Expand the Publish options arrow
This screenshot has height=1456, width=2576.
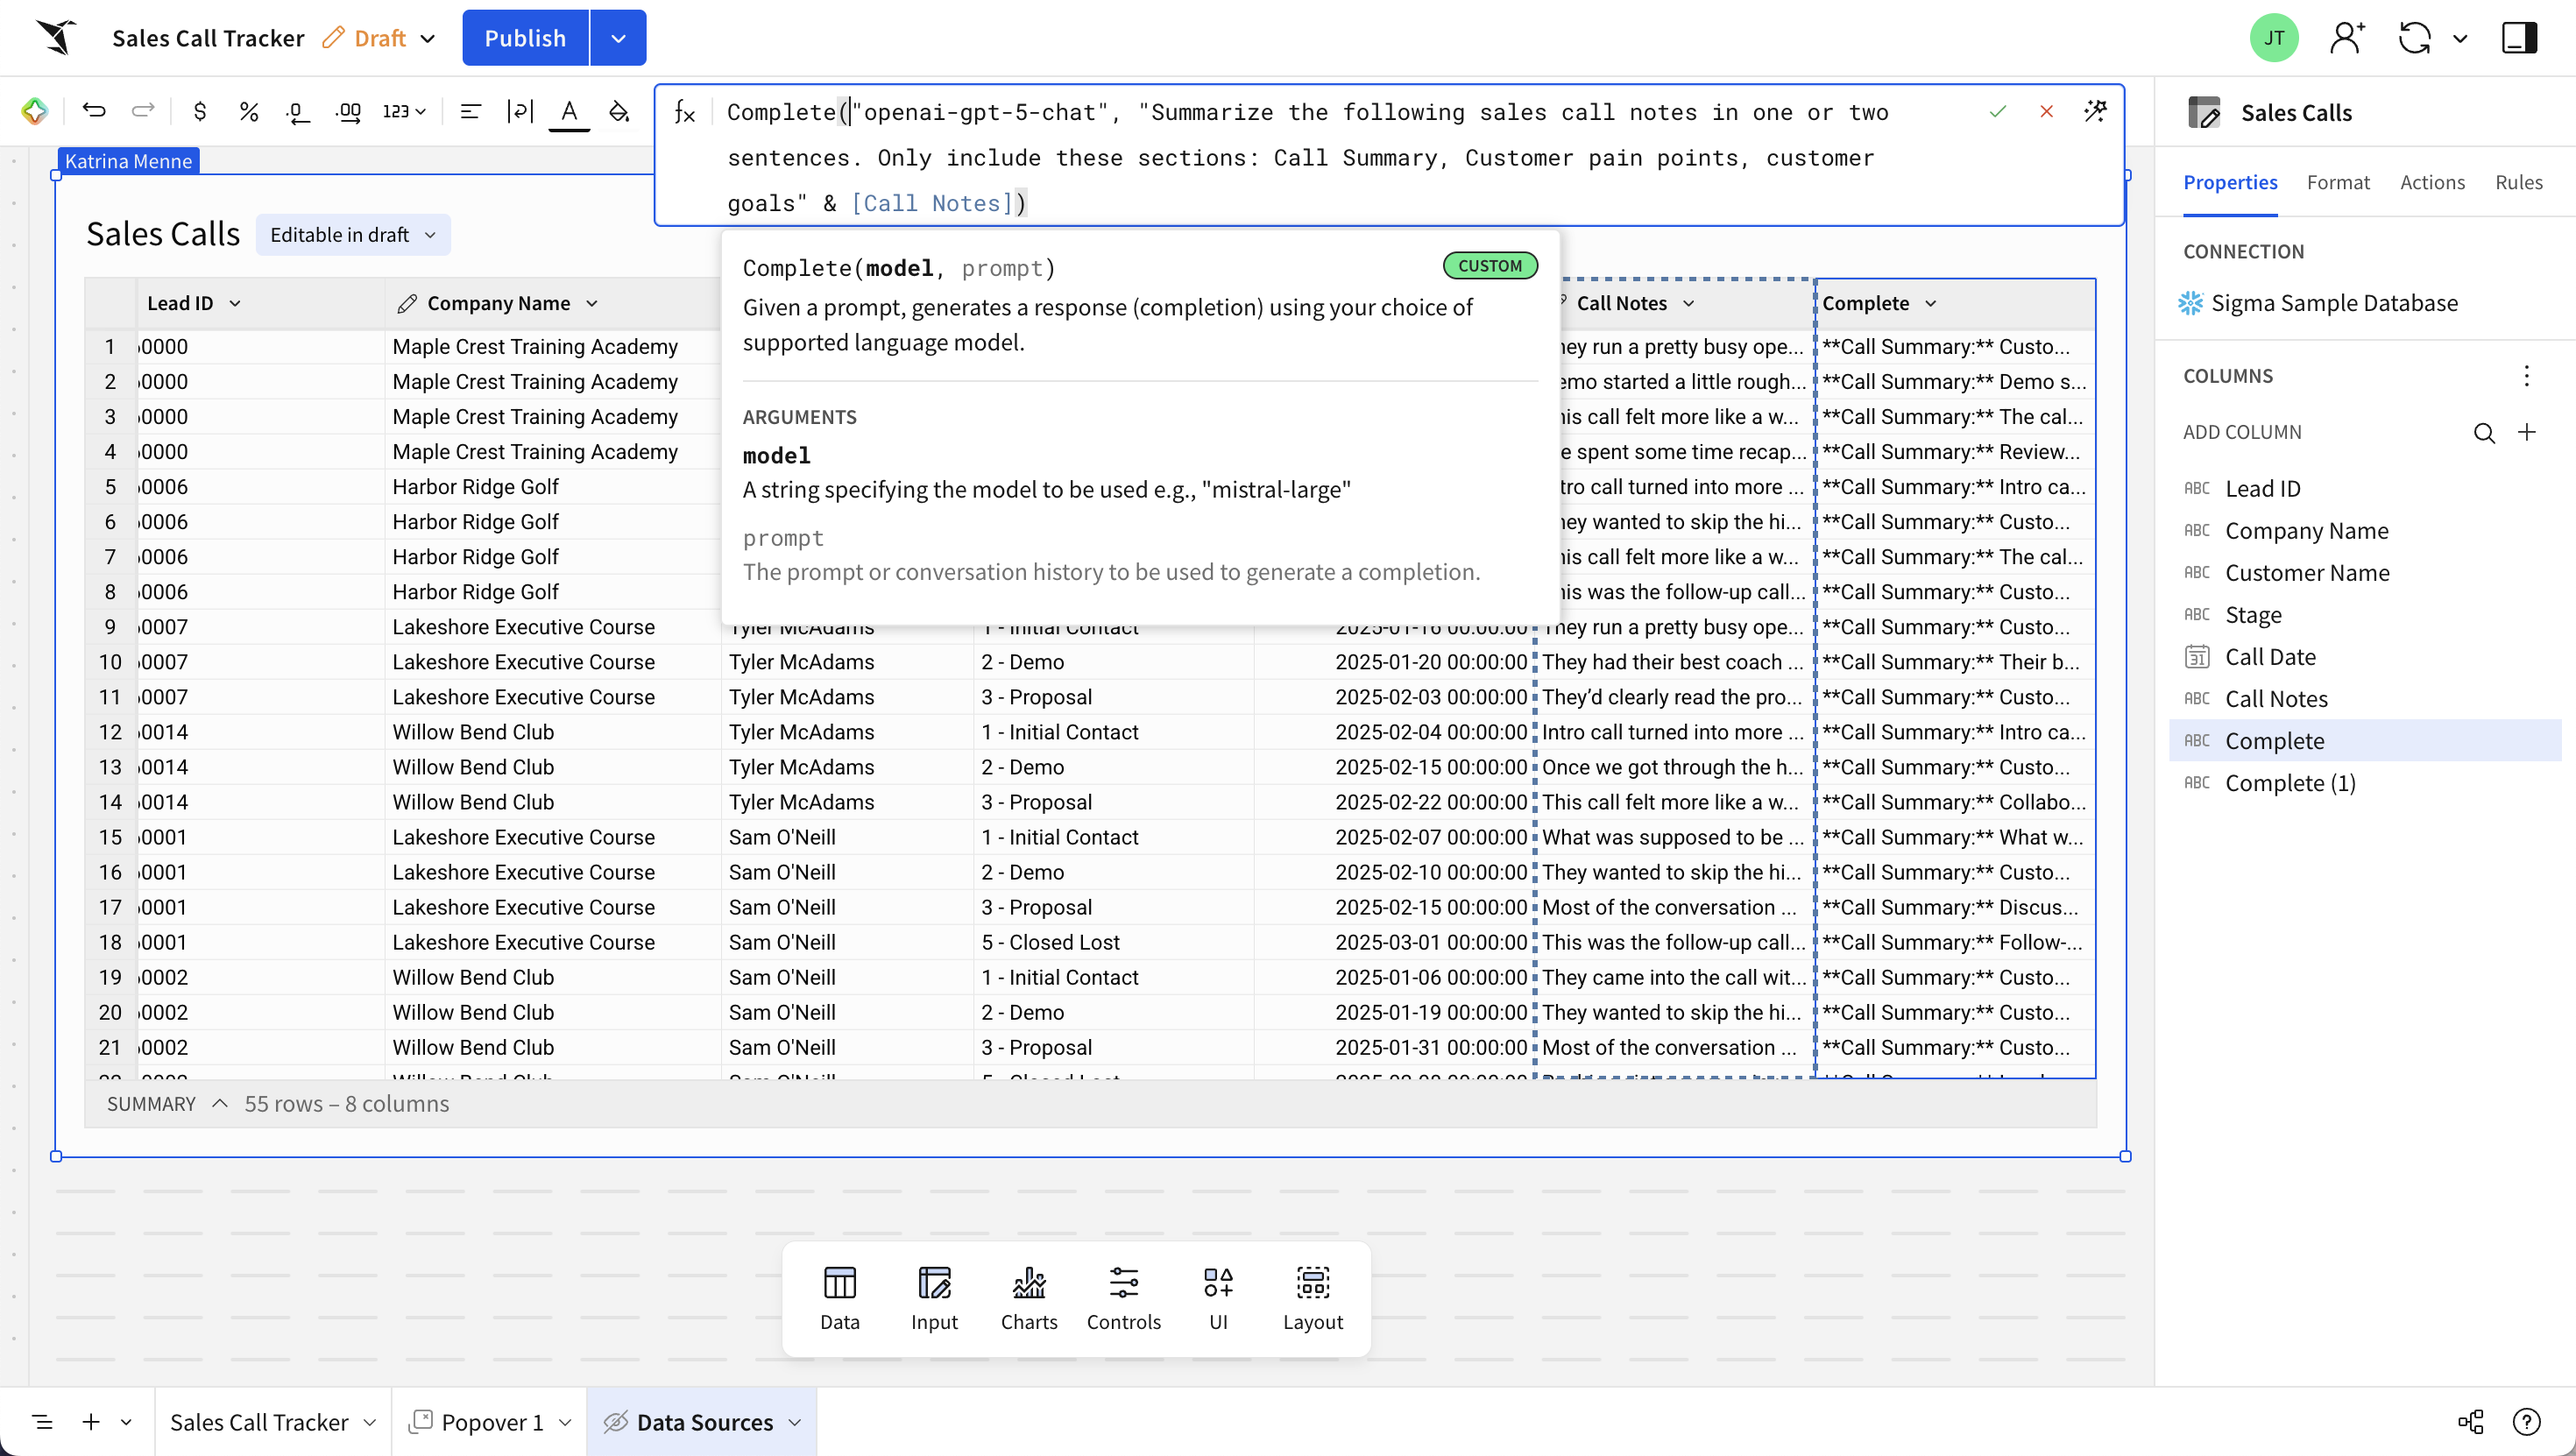point(618,38)
